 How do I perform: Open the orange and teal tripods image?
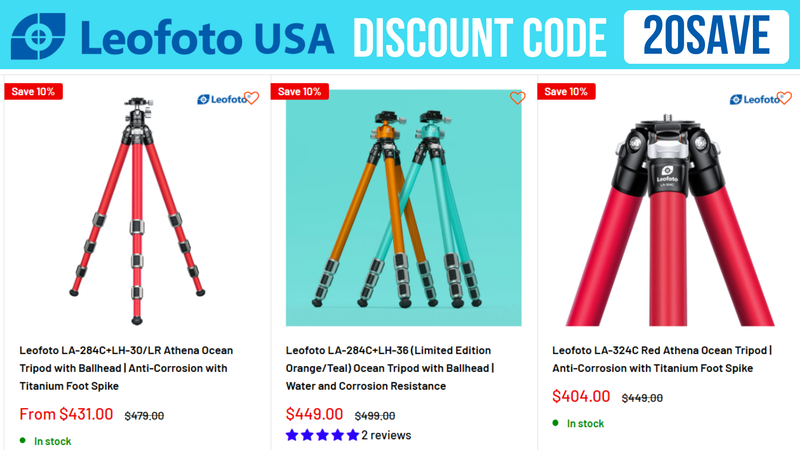pyautogui.click(x=404, y=208)
